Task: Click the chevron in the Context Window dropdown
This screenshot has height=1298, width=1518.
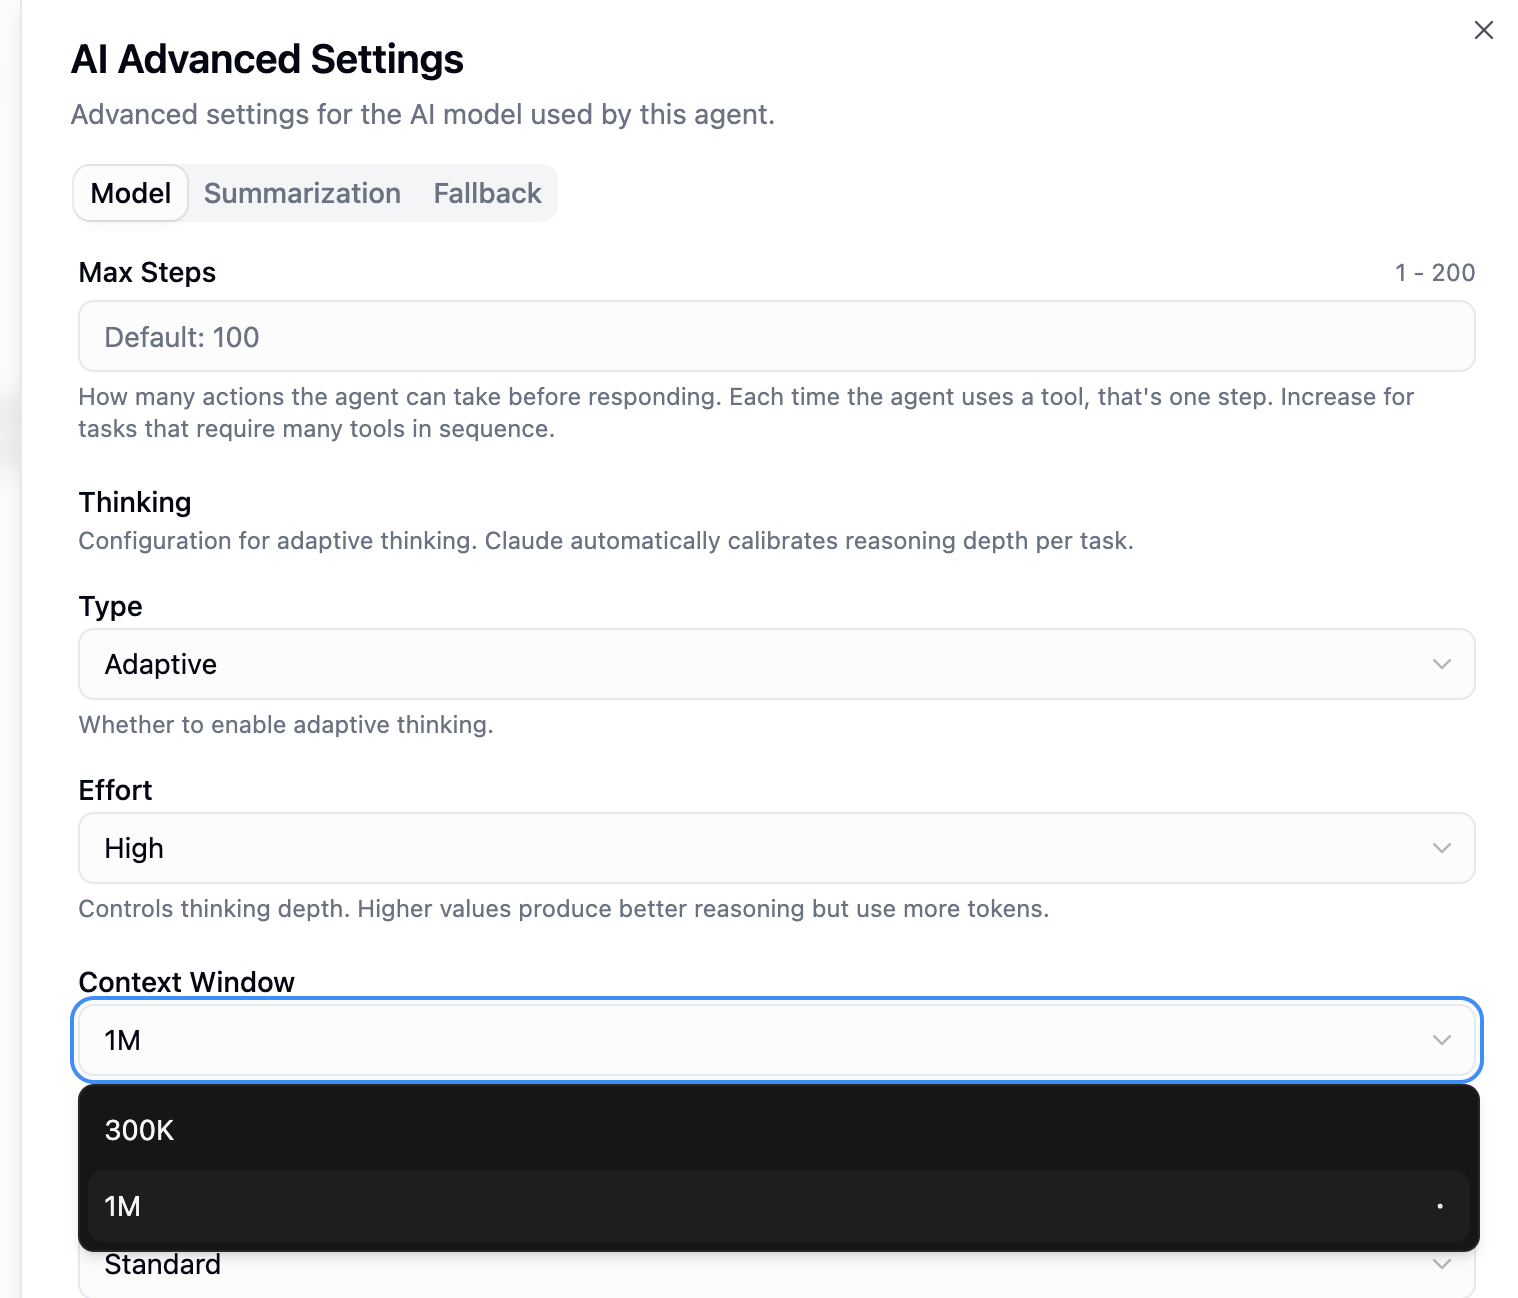Action: (x=1441, y=1040)
